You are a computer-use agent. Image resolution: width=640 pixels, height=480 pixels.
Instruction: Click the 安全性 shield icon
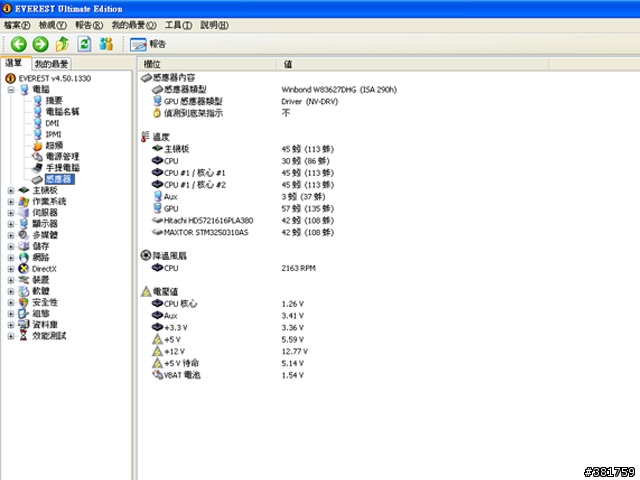coord(24,302)
